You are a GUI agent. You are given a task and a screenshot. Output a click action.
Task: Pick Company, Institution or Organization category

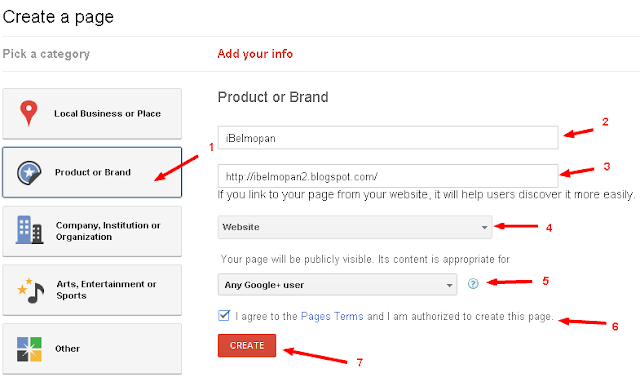click(92, 231)
